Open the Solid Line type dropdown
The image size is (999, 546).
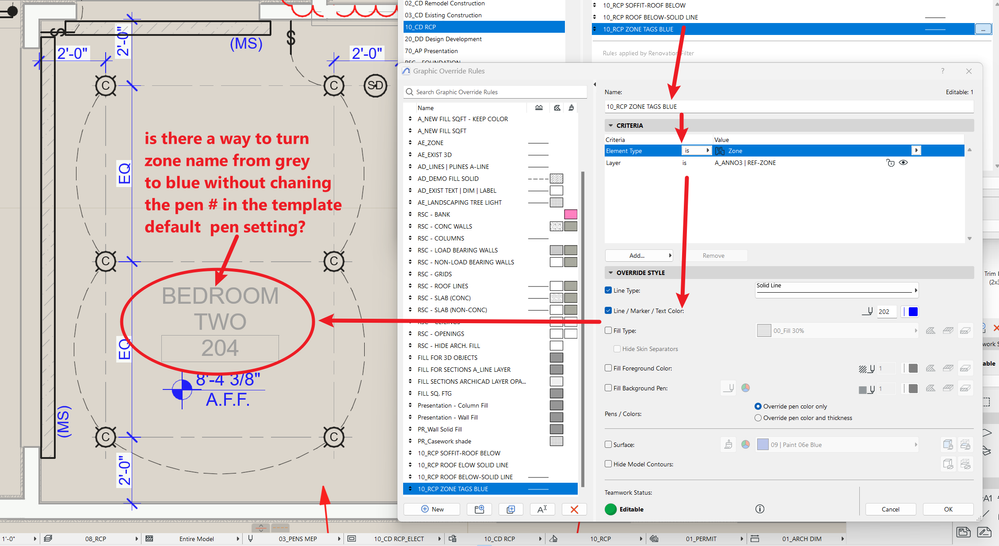(x=837, y=290)
